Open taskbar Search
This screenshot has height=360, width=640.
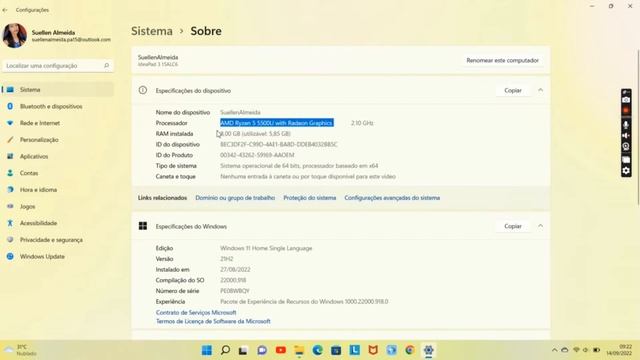[225, 350]
